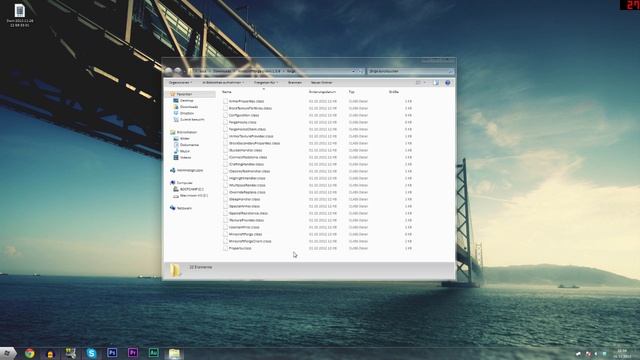Select the ISpecialResistance.class file
Screen dimensions: 640x360
(x=248, y=213)
